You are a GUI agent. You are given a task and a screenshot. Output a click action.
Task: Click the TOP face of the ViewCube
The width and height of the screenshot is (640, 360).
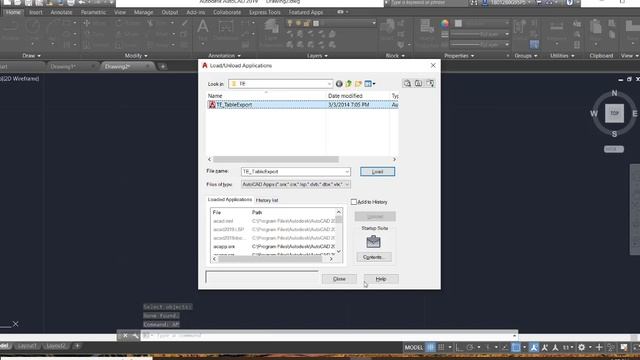click(614, 113)
